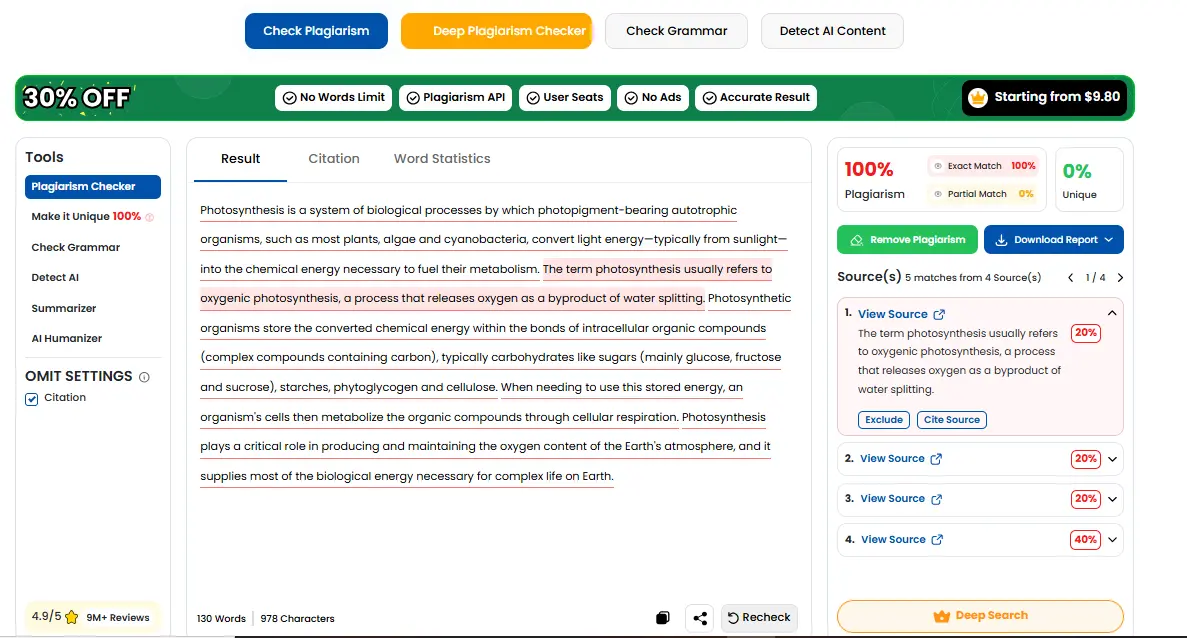The image size is (1187, 638).
Task: Click the '0% Unique' score text
Action: click(x=1080, y=181)
